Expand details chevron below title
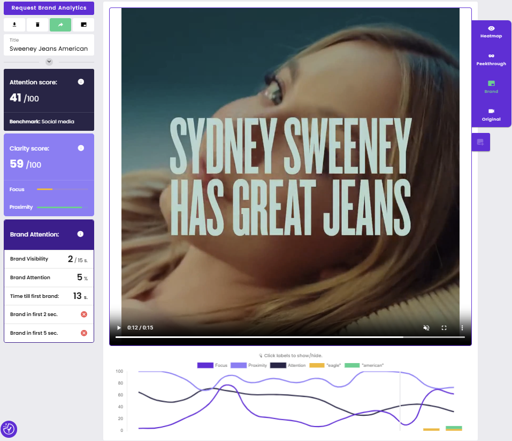The width and height of the screenshot is (512, 441). [x=49, y=62]
